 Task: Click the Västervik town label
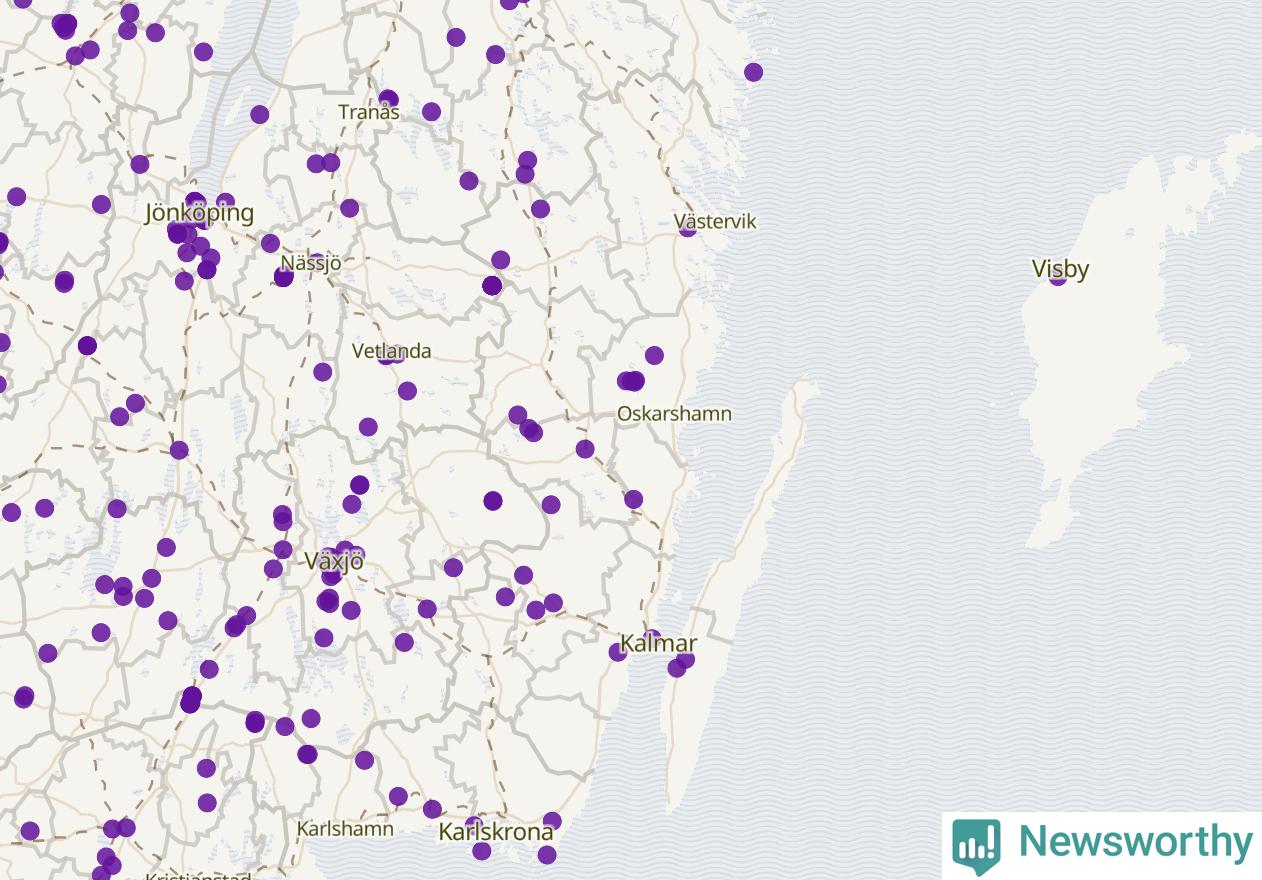(x=715, y=221)
